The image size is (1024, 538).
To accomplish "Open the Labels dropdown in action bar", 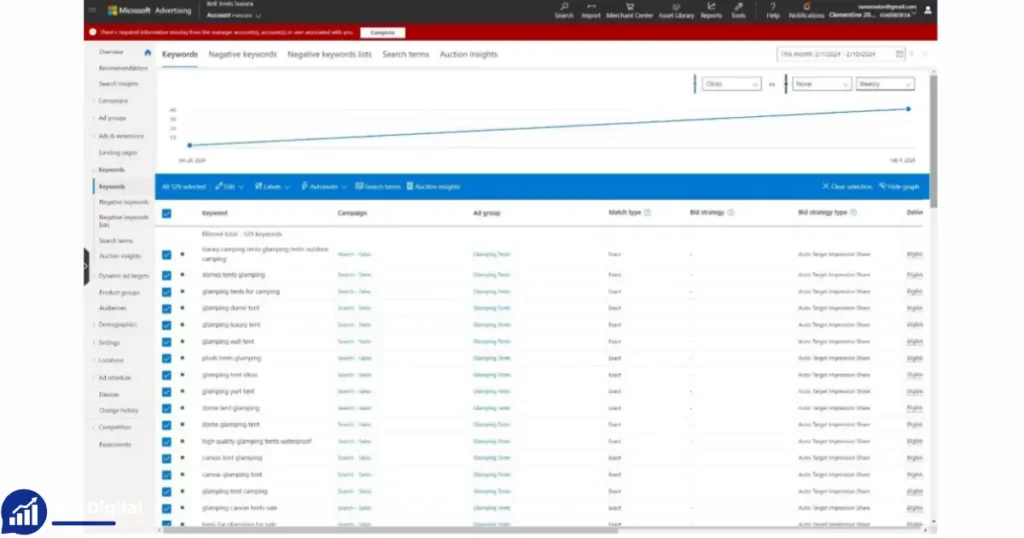I will coord(272,187).
